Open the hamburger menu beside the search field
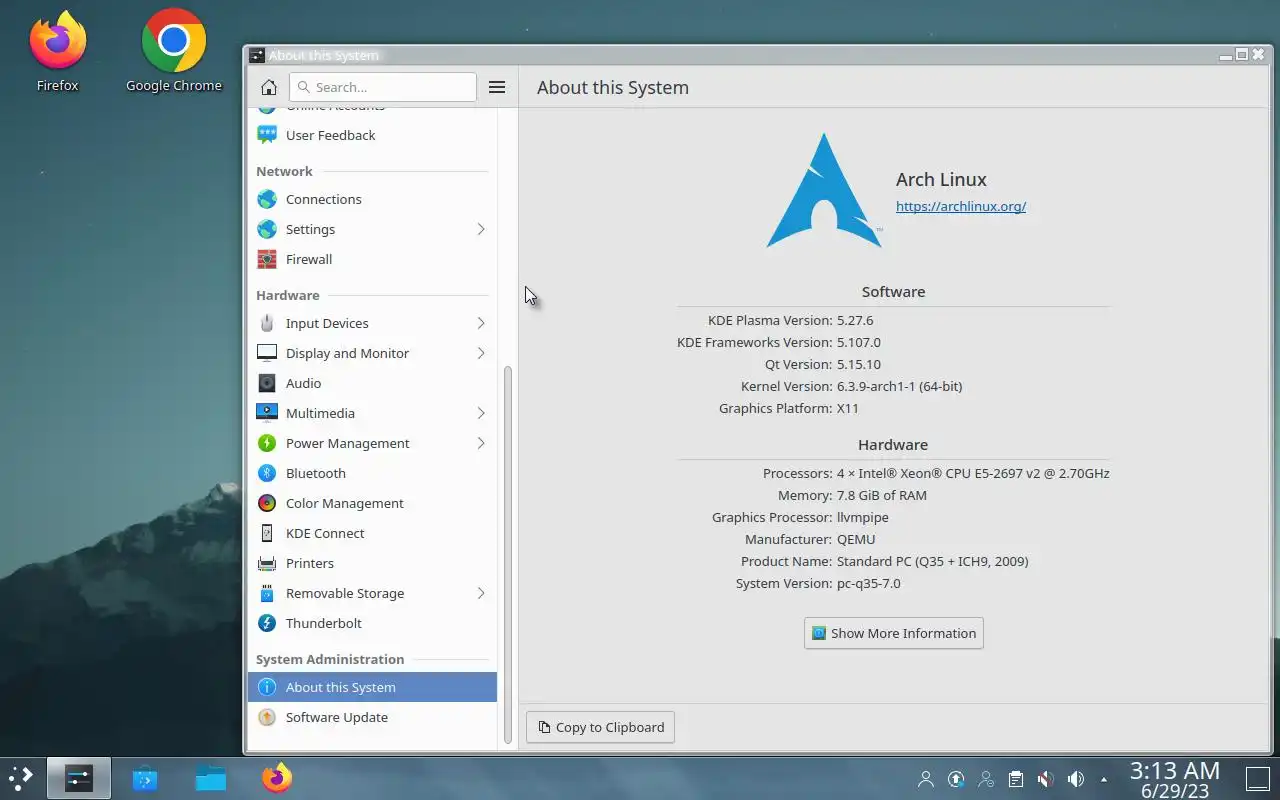Viewport: 1280px width, 800px height. click(496, 87)
